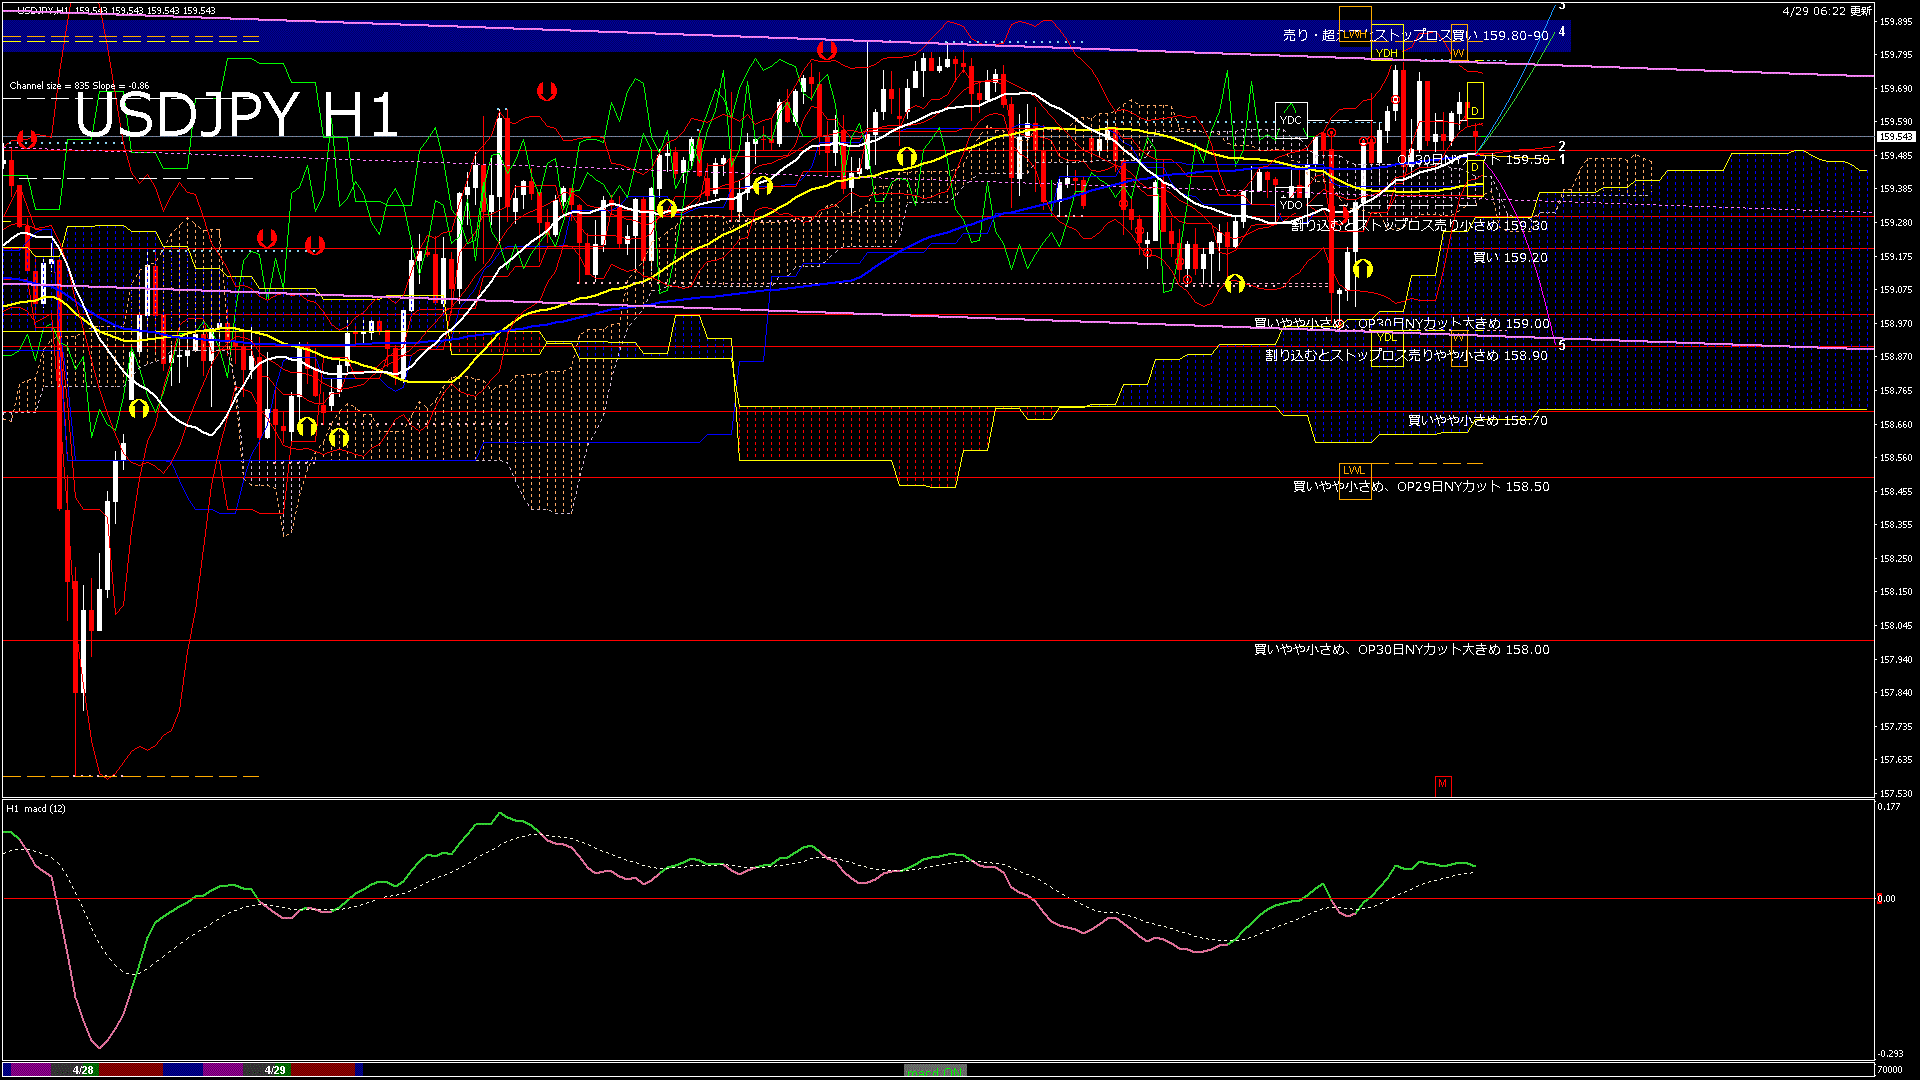Viewport: 1920px width, 1080px height.
Task: Toggle the macd ON button
Action: pos(935,1071)
